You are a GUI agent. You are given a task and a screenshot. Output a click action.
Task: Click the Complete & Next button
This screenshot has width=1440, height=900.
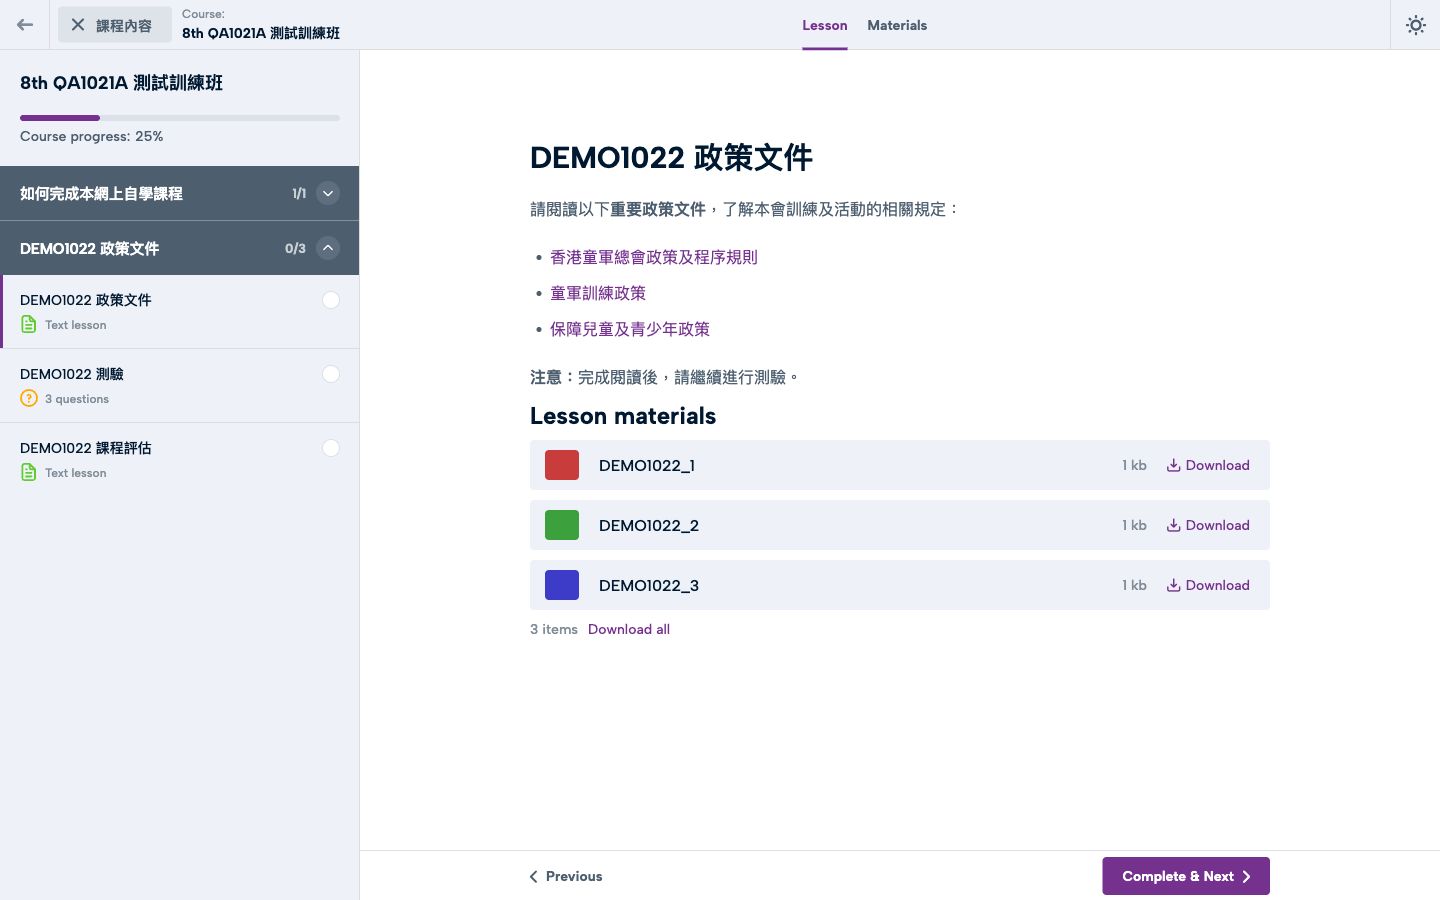pyautogui.click(x=1186, y=876)
